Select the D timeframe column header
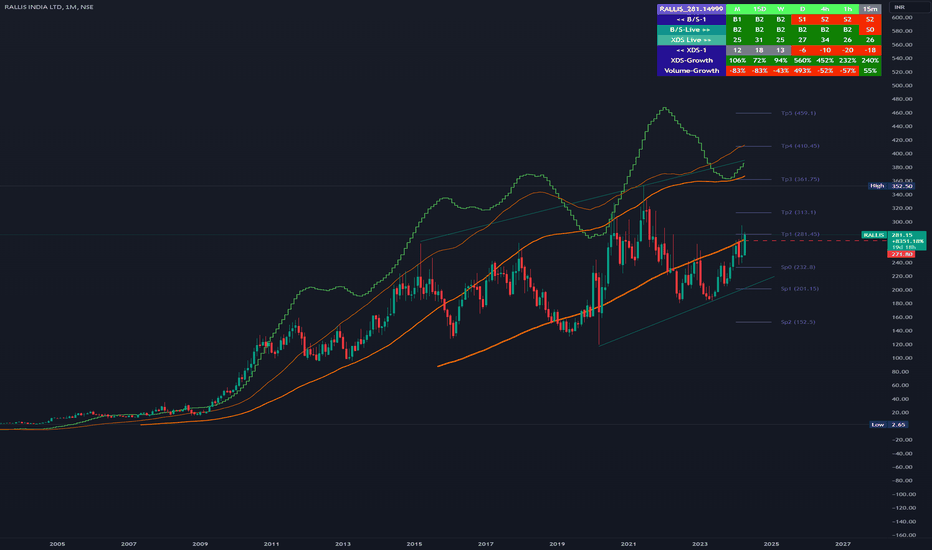Viewport: 932px width, 550px height. pyautogui.click(x=802, y=9)
